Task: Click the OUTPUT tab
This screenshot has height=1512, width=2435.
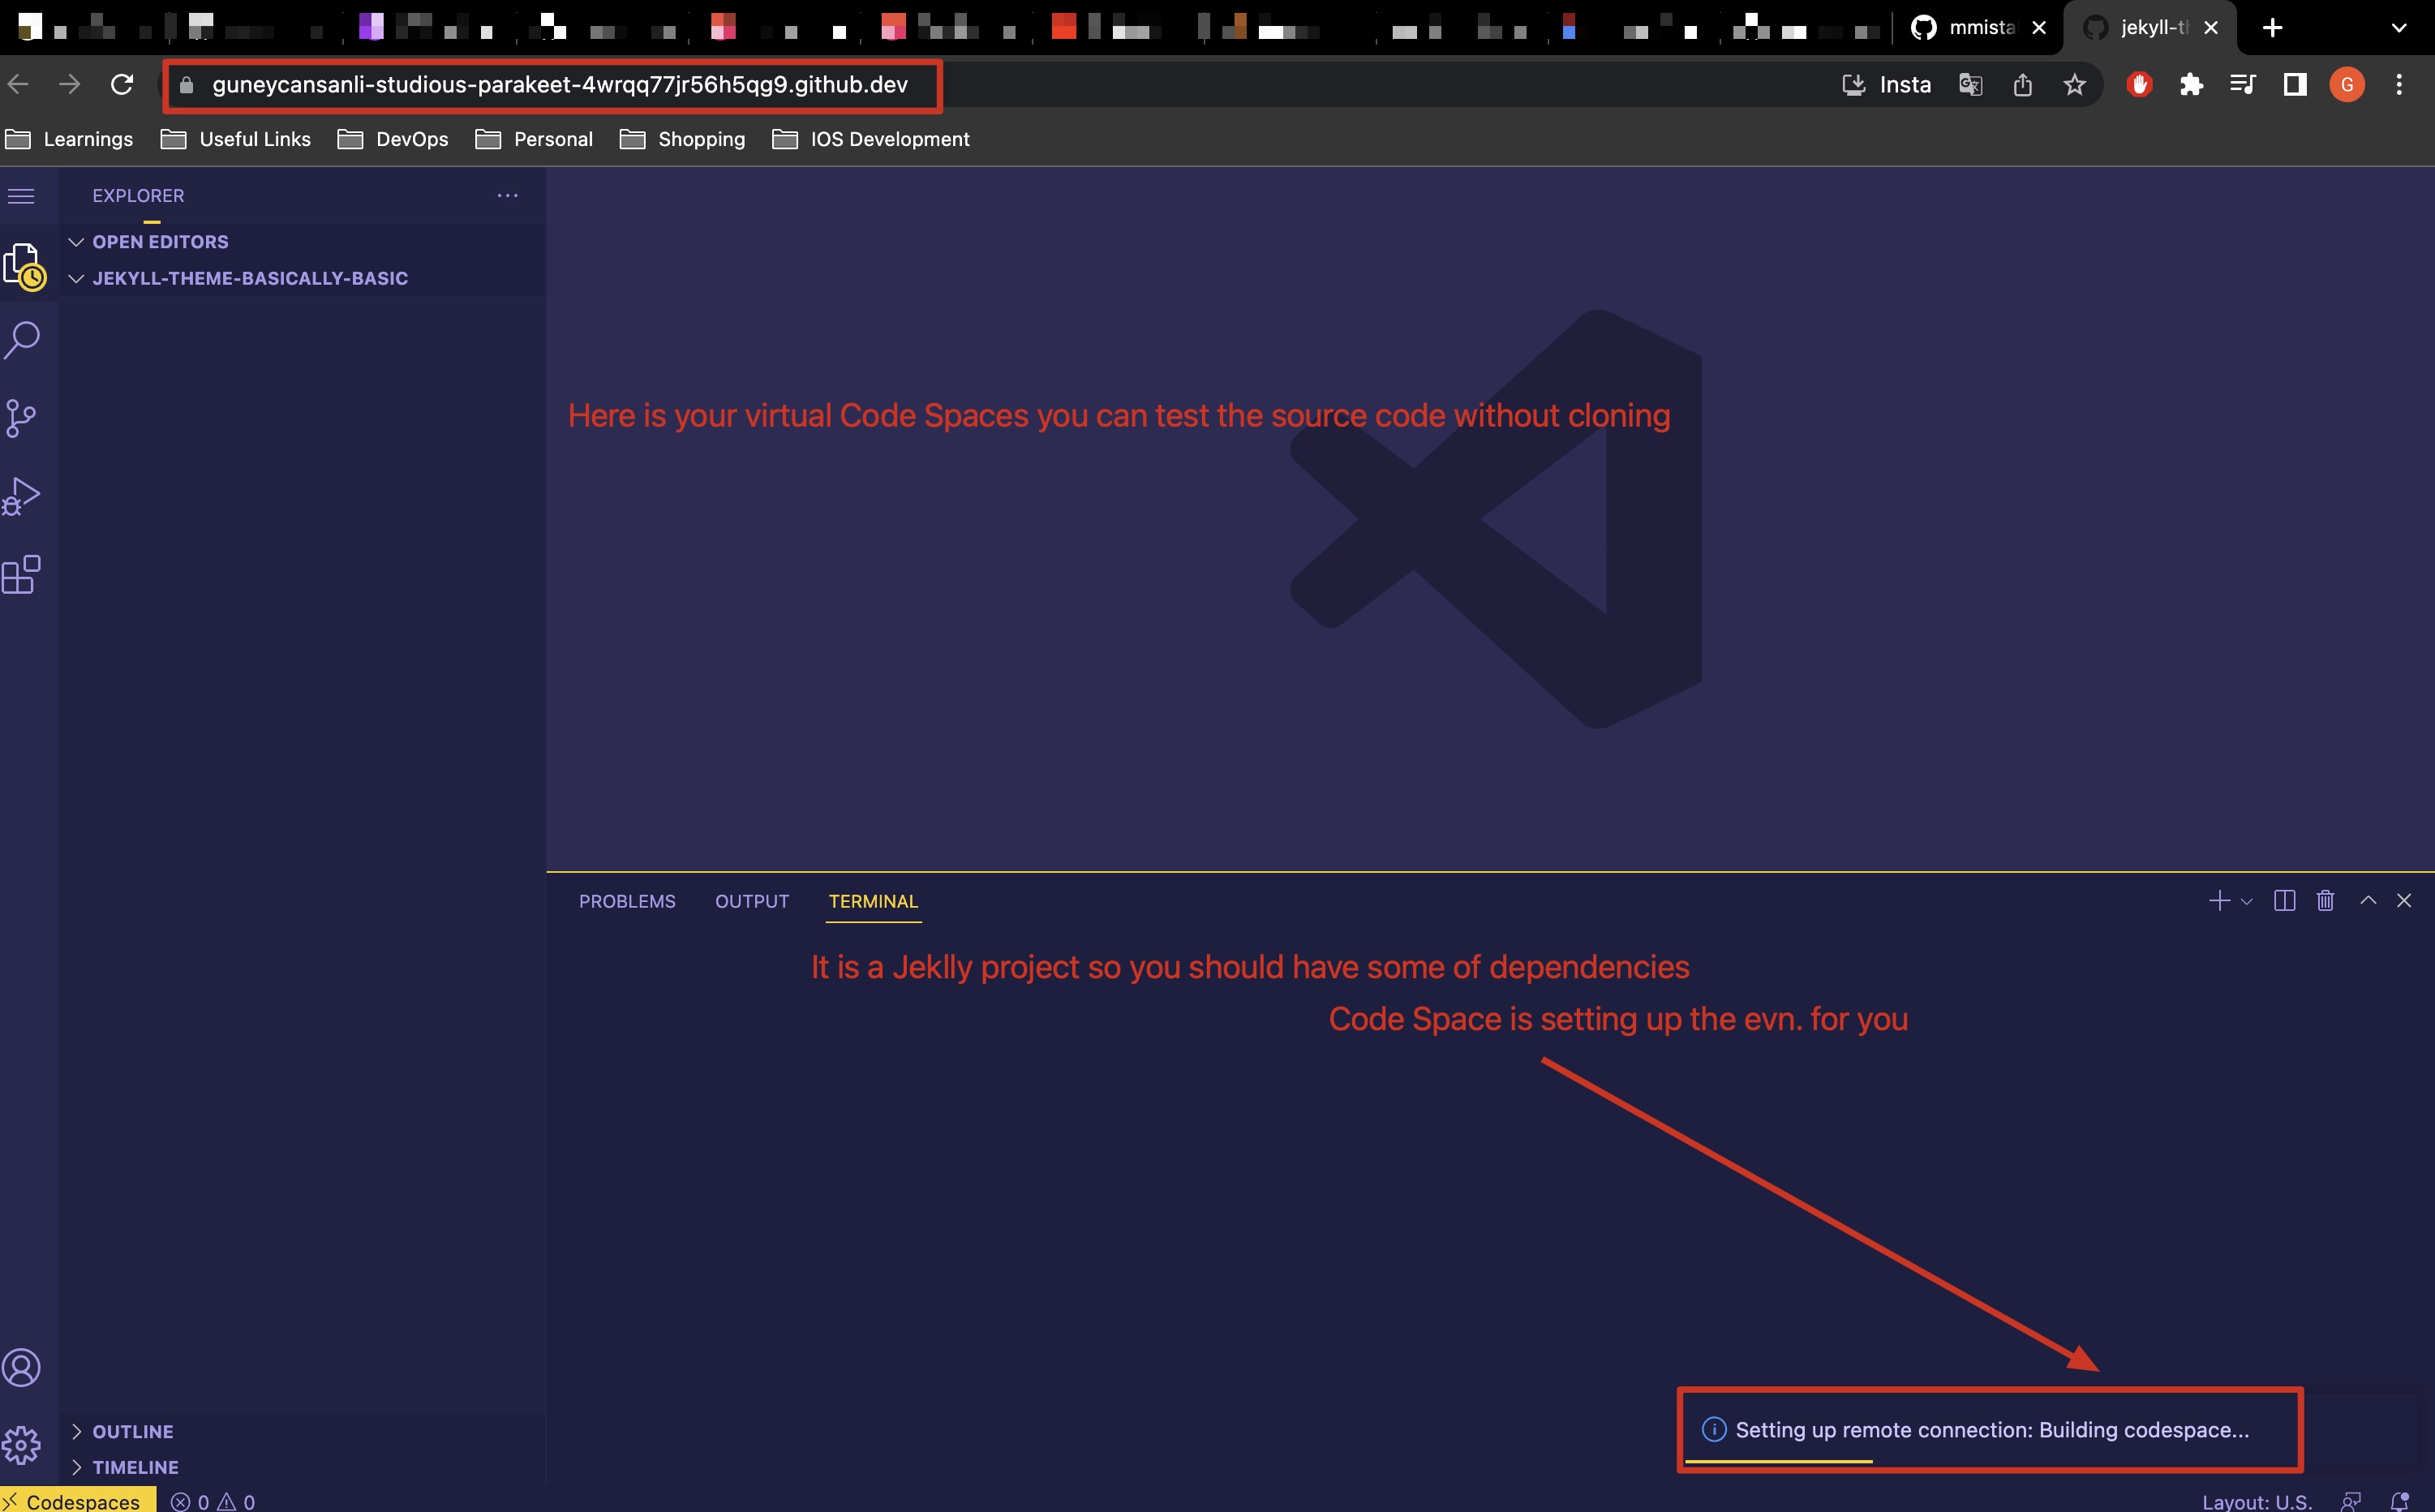Action: pyautogui.click(x=751, y=900)
